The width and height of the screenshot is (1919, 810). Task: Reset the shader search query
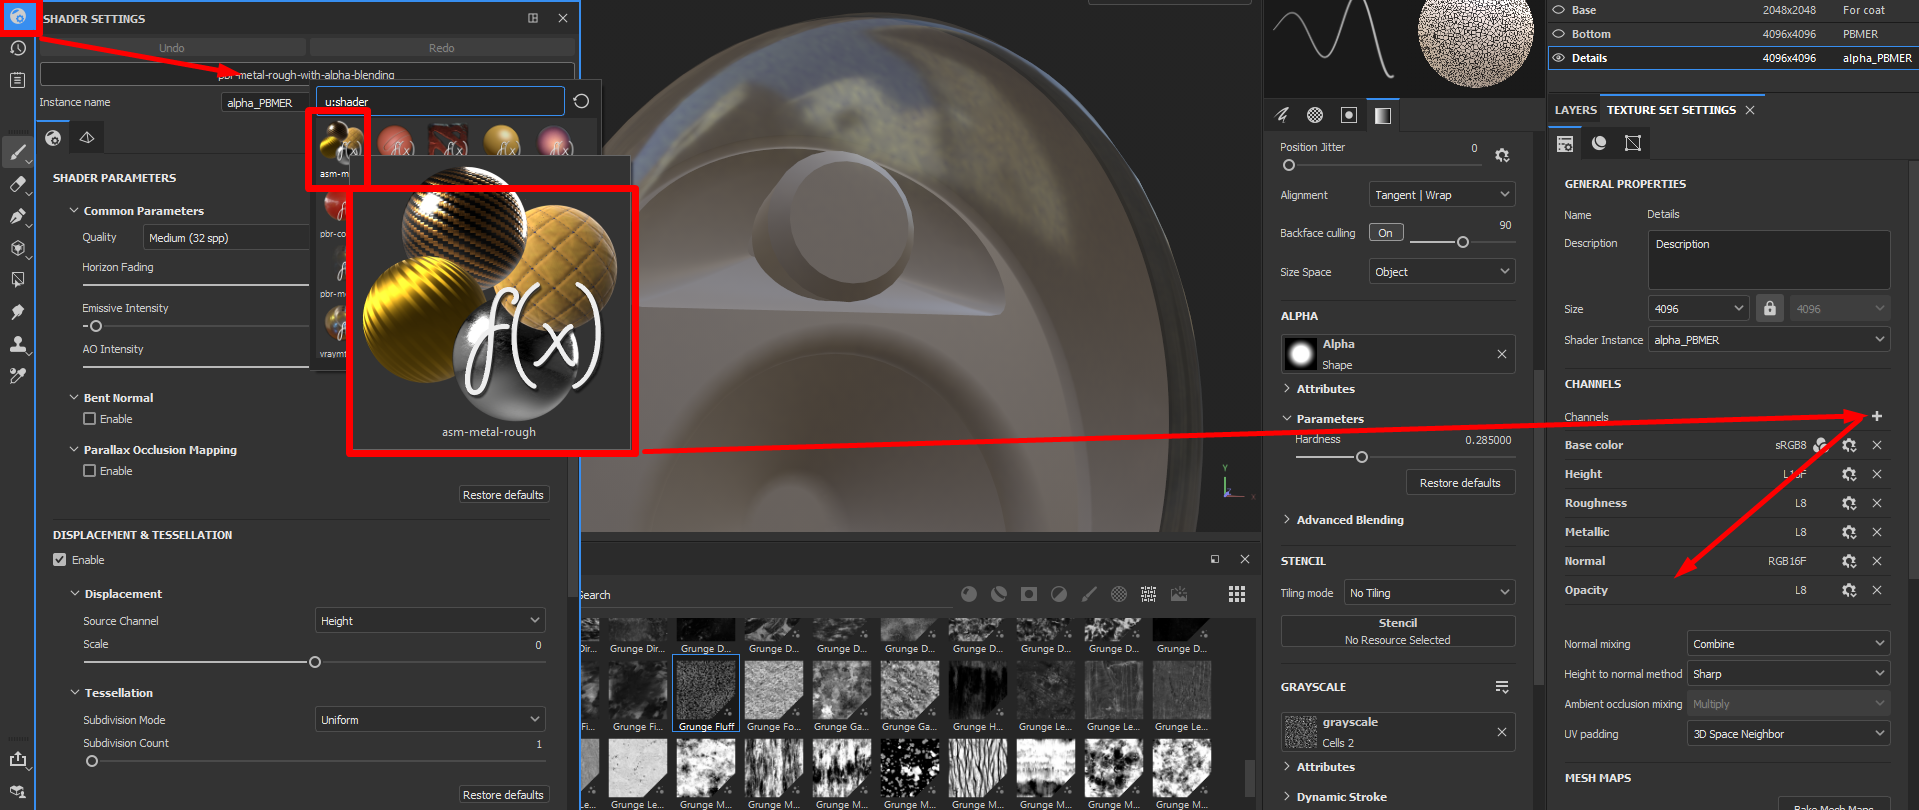click(581, 101)
